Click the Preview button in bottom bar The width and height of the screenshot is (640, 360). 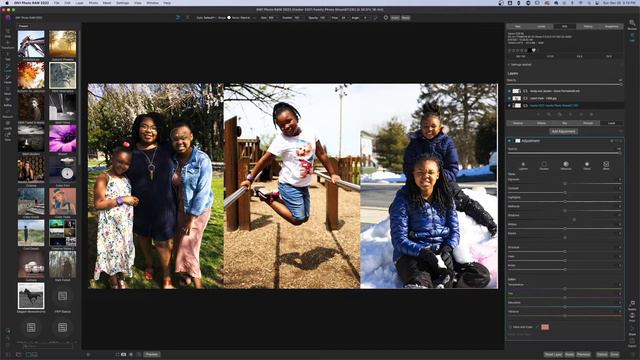(x=151, y=355)
